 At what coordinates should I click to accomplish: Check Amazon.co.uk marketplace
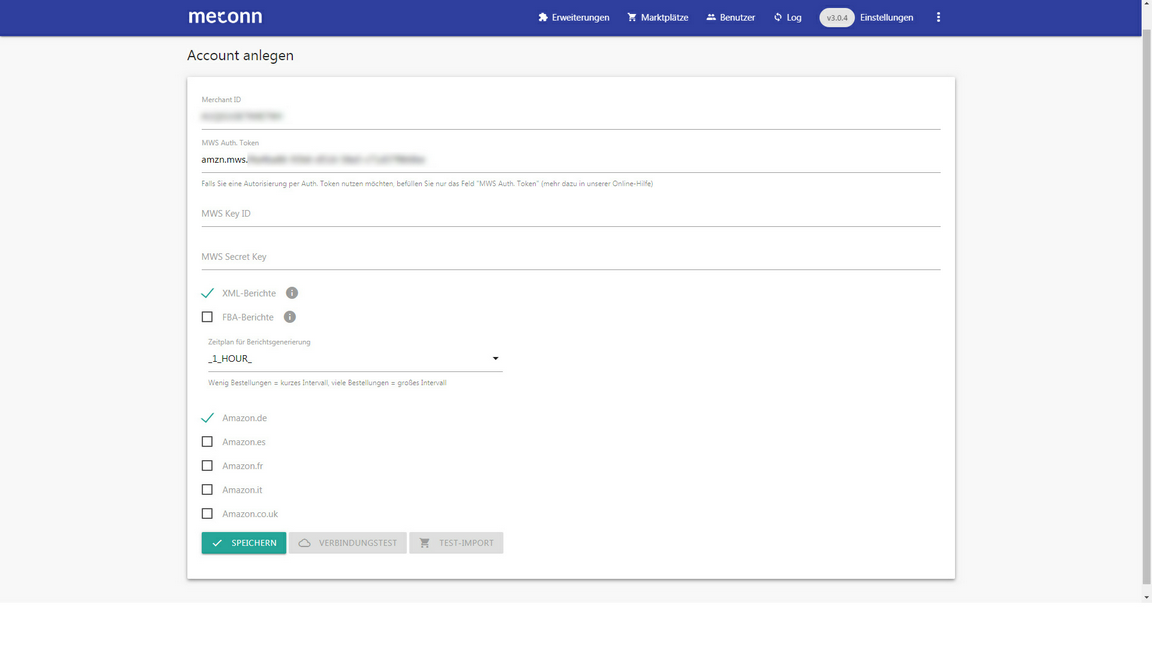[207, 514]
